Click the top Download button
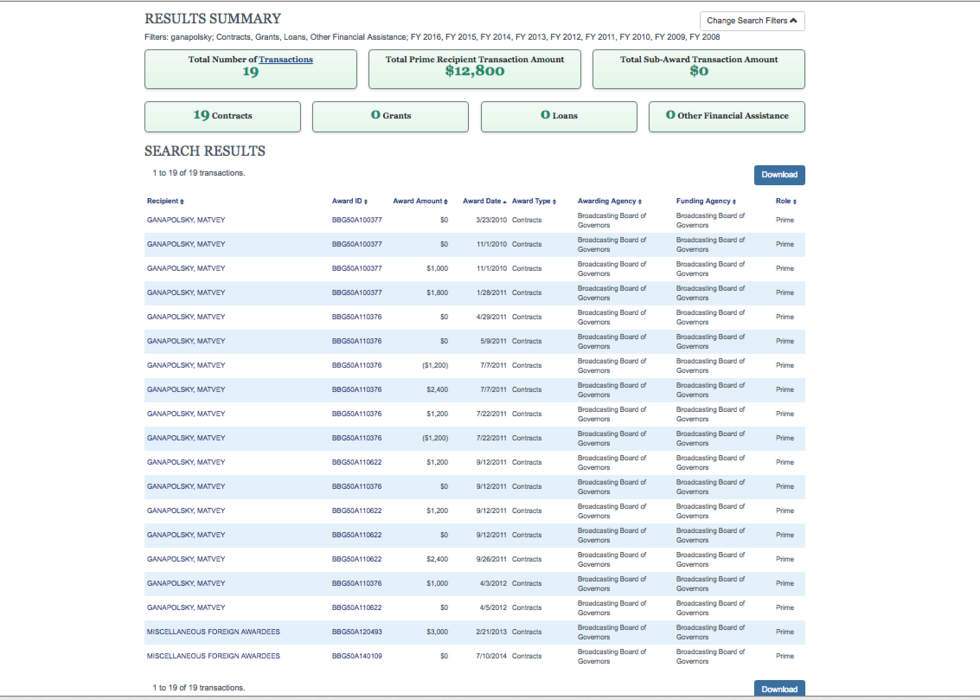This screenshot has width=980, height=700. [779, 175]
